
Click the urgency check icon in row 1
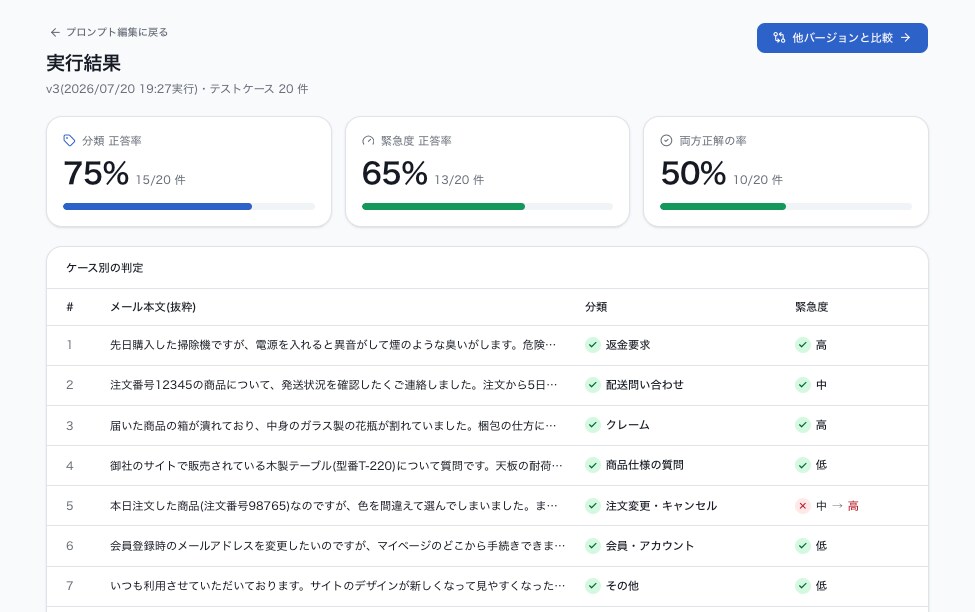[803, 345]
